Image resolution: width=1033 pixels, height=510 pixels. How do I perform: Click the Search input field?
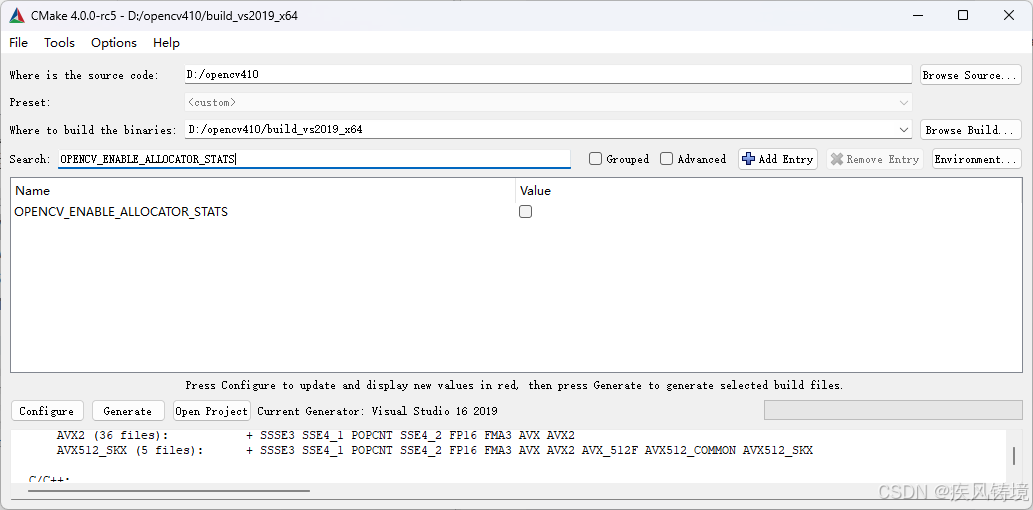(x=314, y=159)
